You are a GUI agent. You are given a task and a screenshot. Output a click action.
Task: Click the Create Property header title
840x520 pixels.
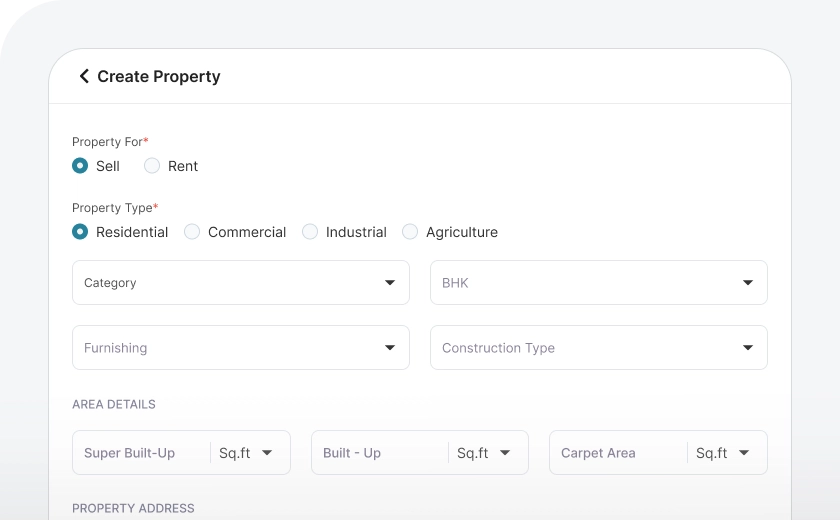[159, 76]
